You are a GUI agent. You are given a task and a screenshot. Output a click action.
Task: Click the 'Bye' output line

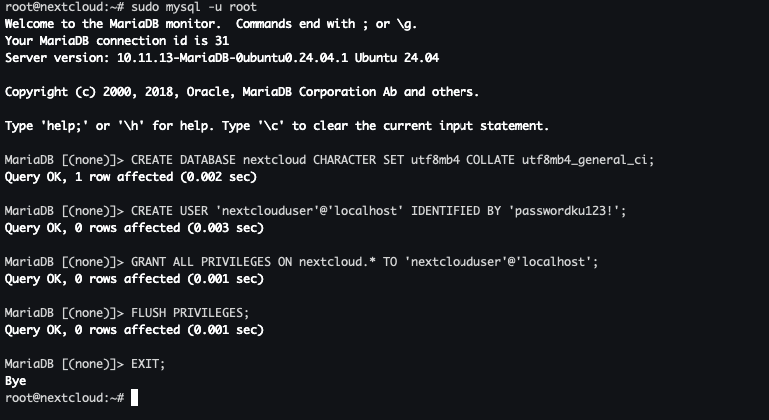click(x=16, y=381)
